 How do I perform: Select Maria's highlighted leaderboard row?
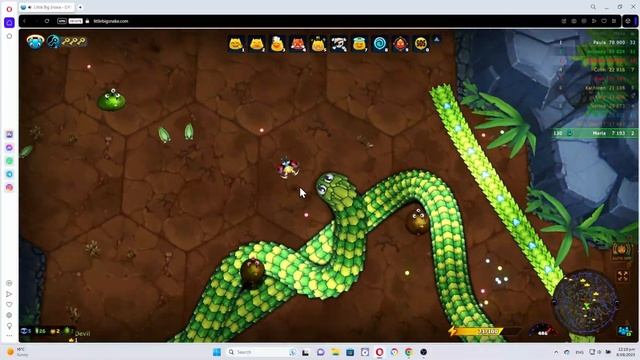pyautogui.click(x=595, y=133)
